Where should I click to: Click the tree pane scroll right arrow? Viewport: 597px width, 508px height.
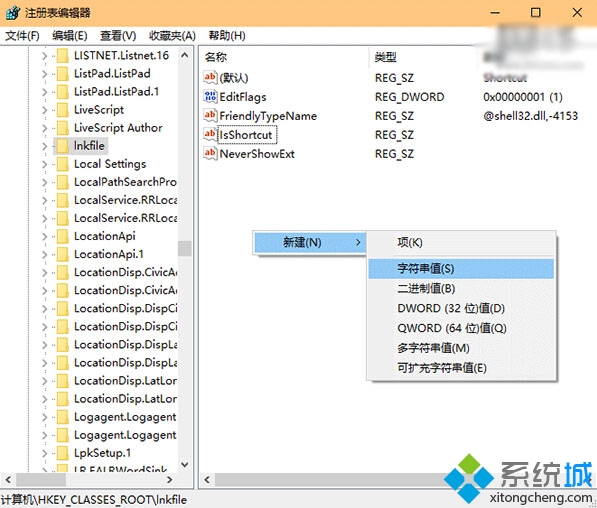pos(170,480)
